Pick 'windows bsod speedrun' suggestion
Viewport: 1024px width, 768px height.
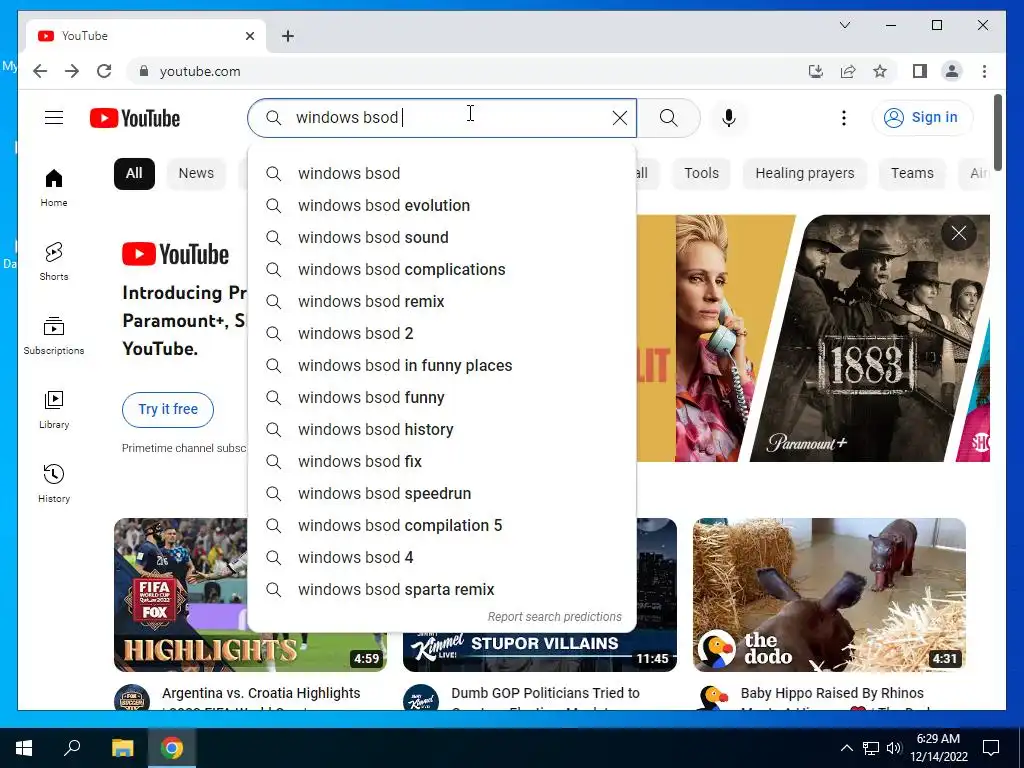(442, 493)
